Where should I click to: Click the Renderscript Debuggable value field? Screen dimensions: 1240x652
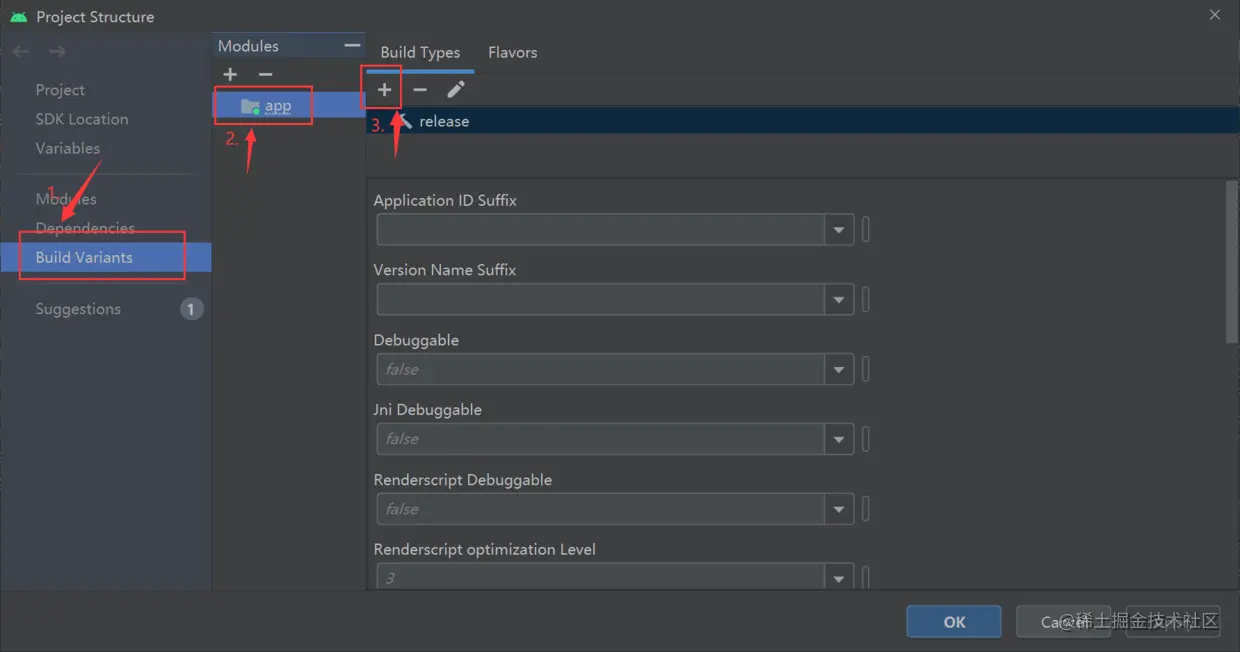601,509
